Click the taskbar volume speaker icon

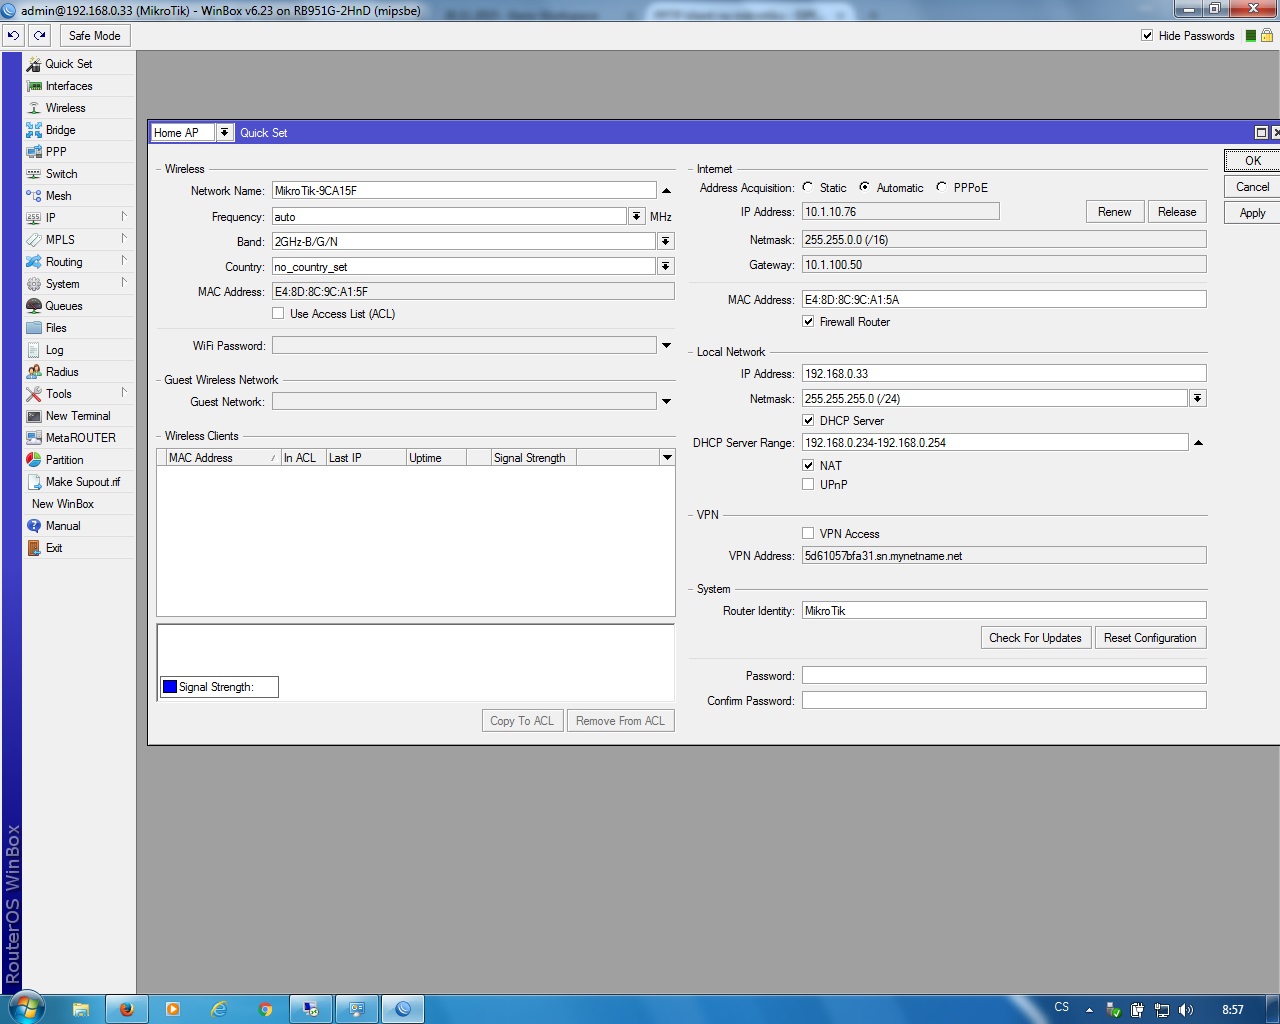(1186, 1010)
